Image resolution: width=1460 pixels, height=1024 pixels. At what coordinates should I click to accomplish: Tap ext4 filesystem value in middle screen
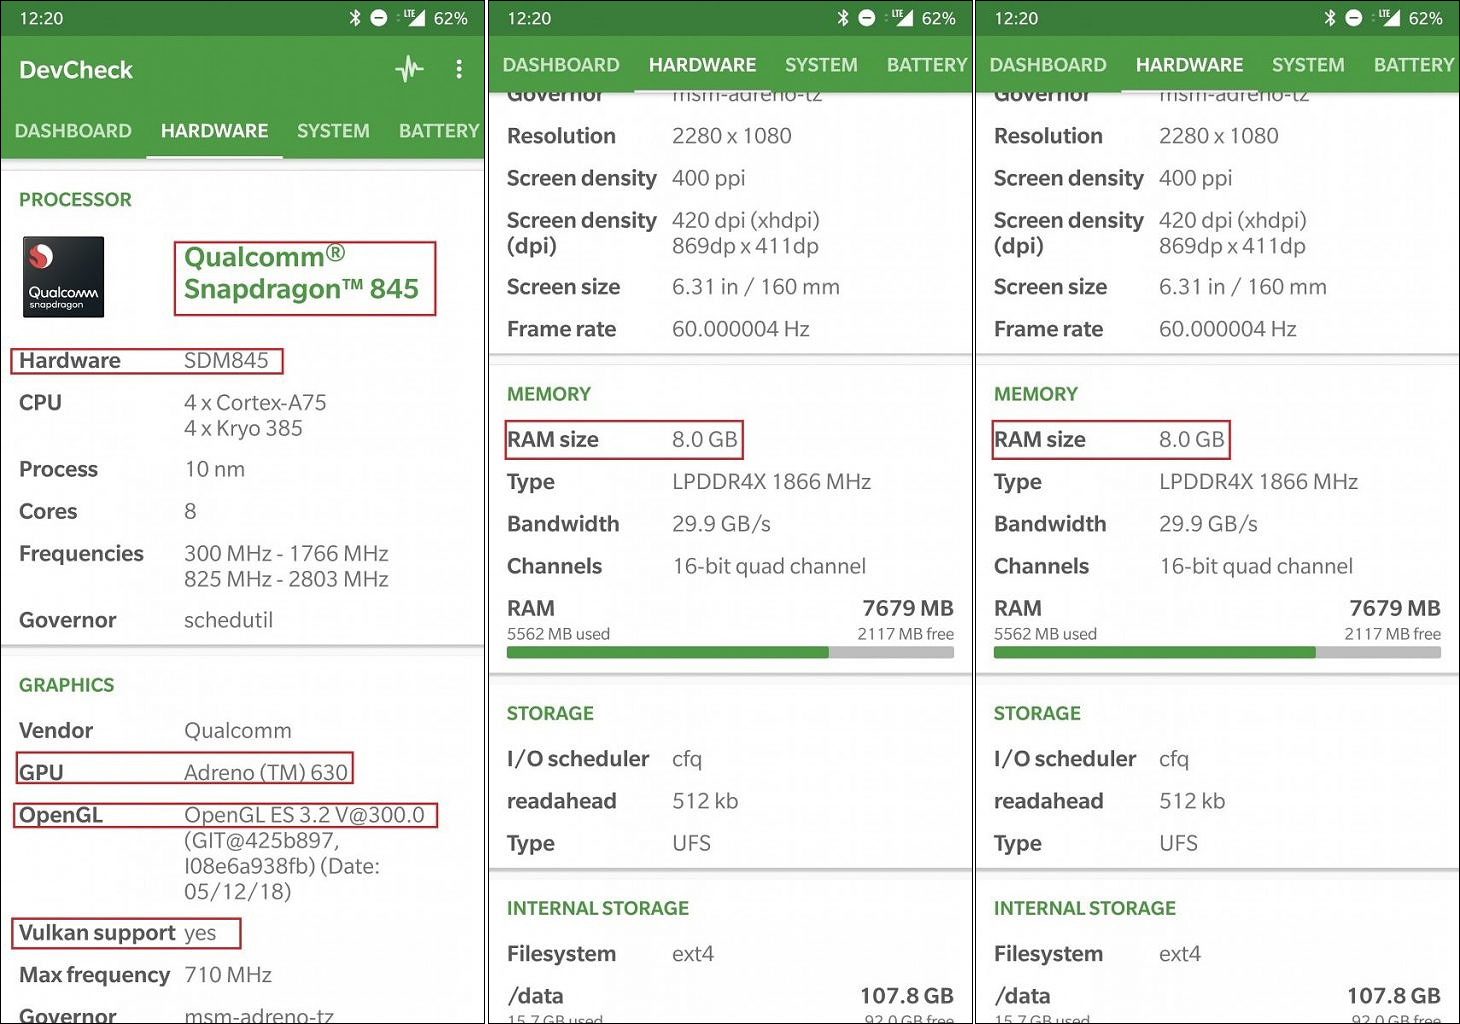692,954
